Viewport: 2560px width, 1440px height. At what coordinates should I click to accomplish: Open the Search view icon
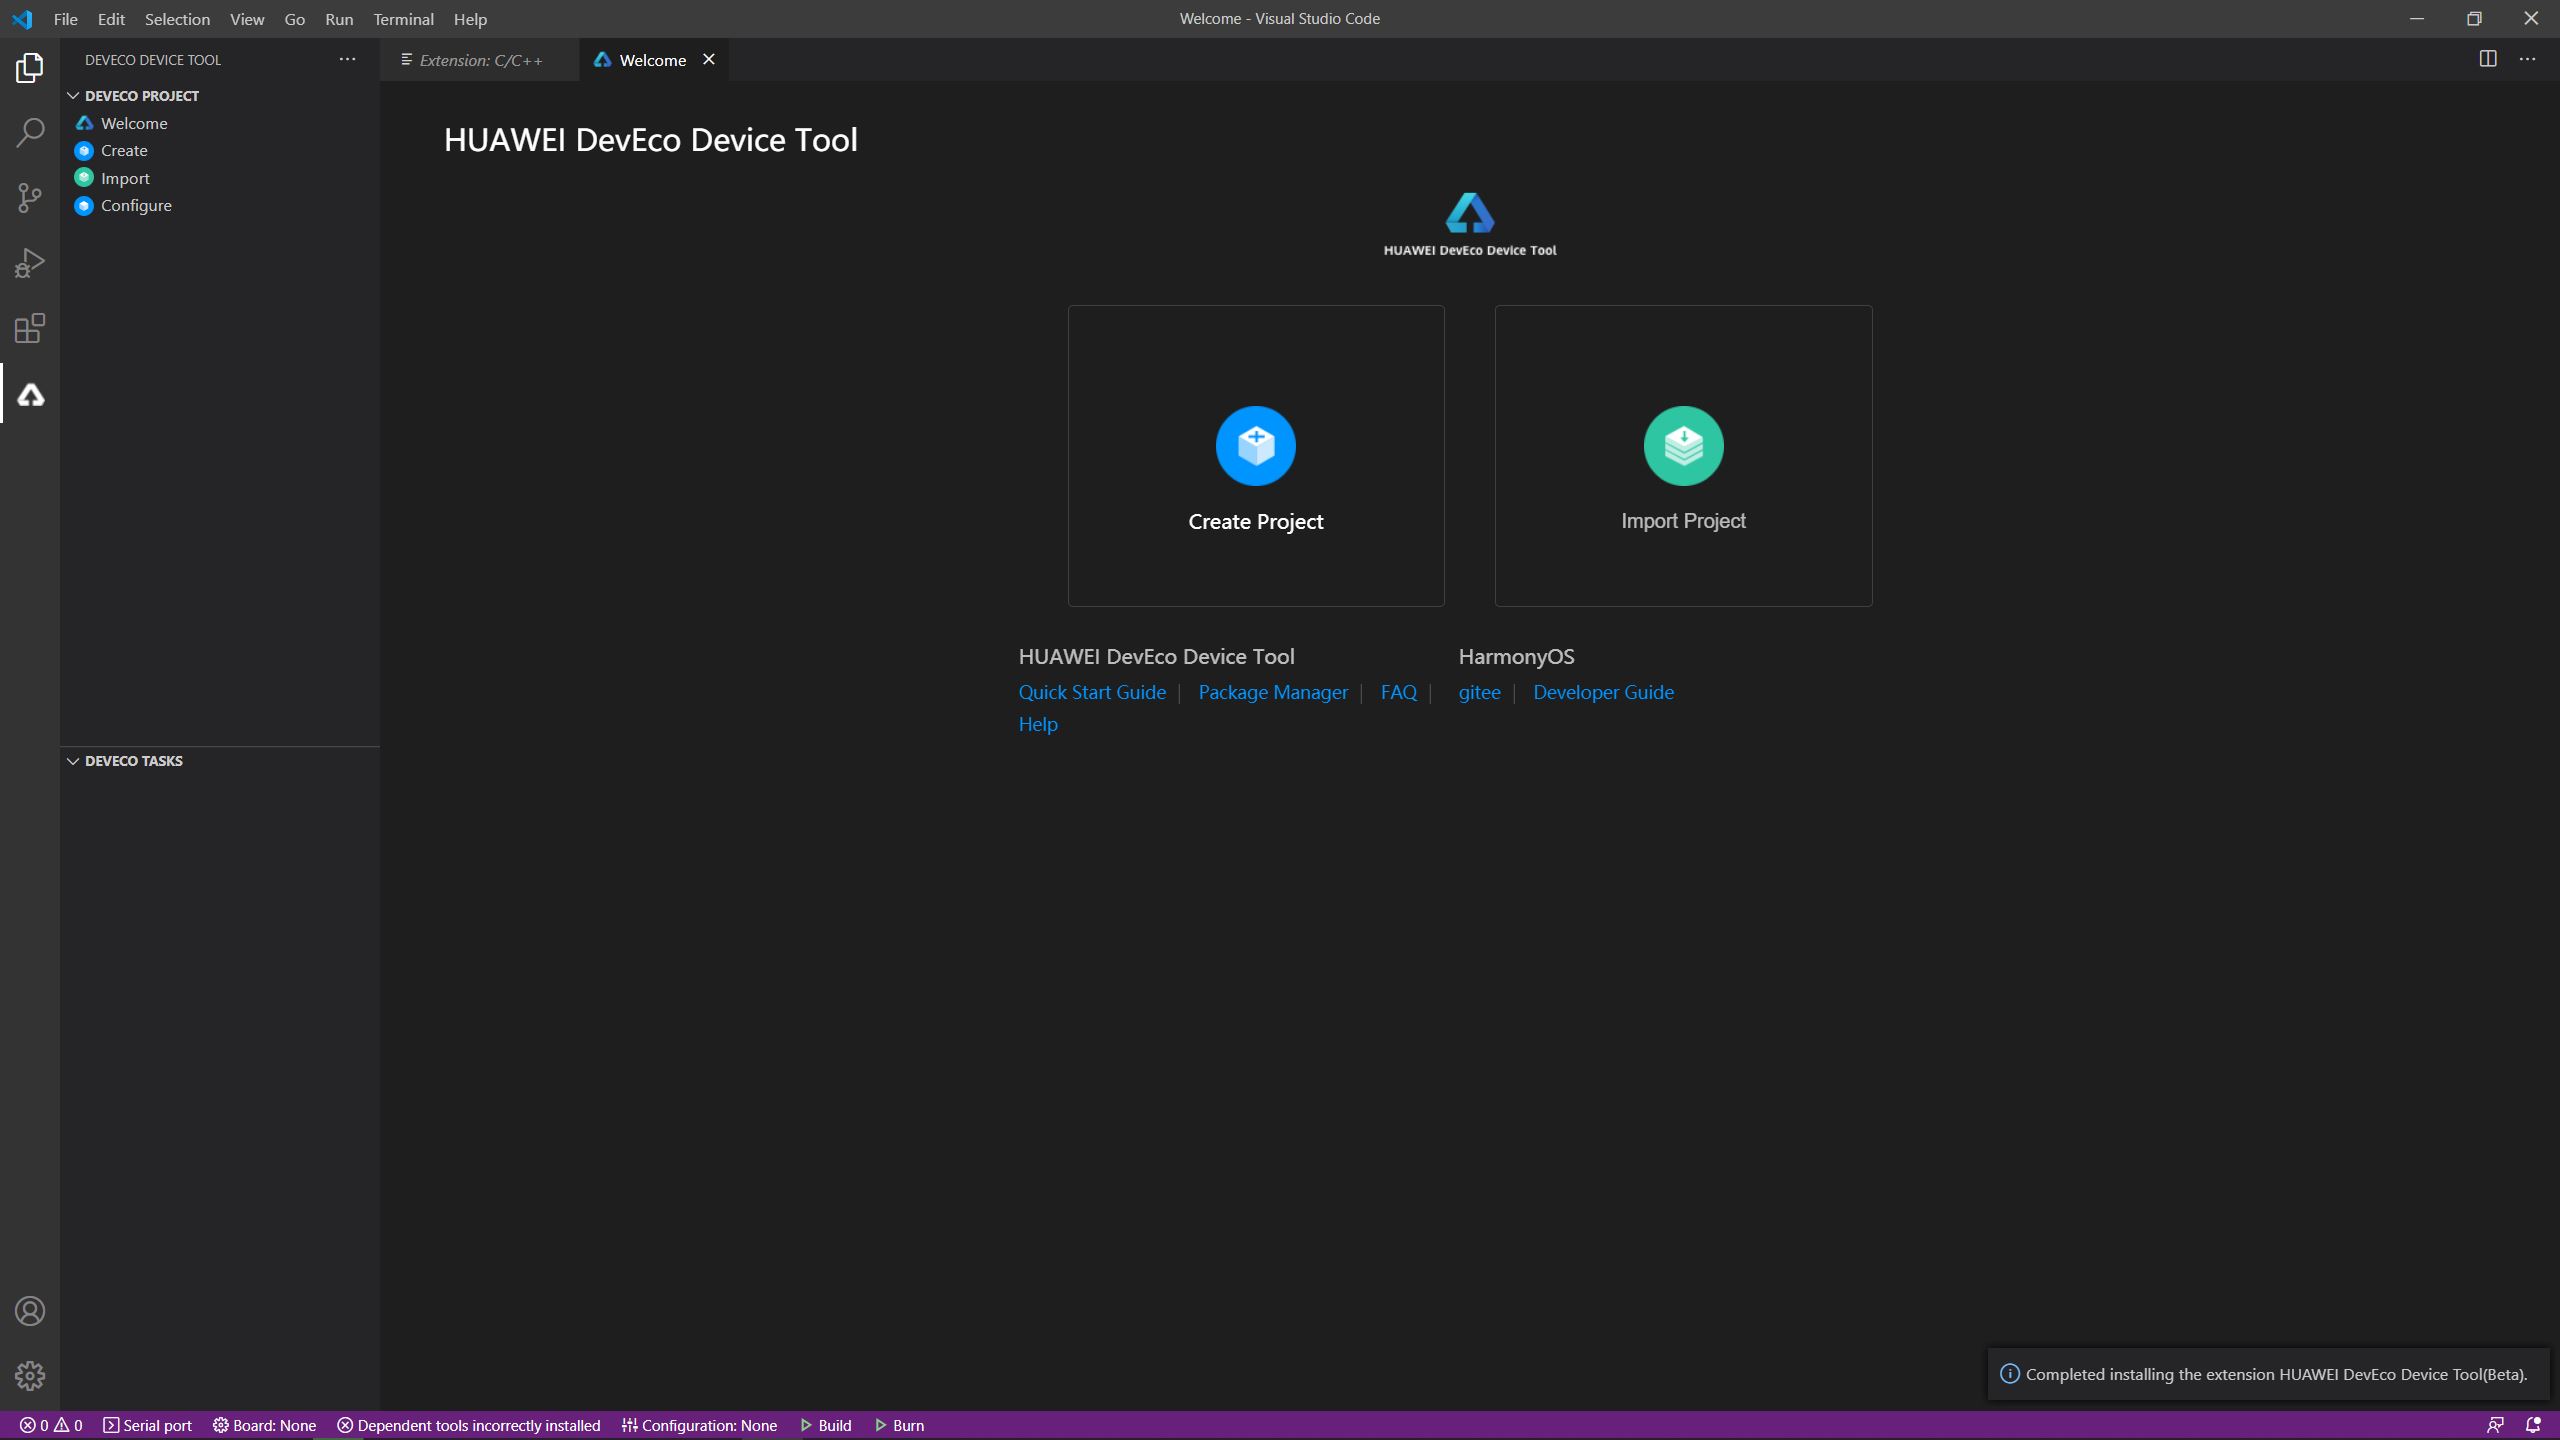(30, 132)
